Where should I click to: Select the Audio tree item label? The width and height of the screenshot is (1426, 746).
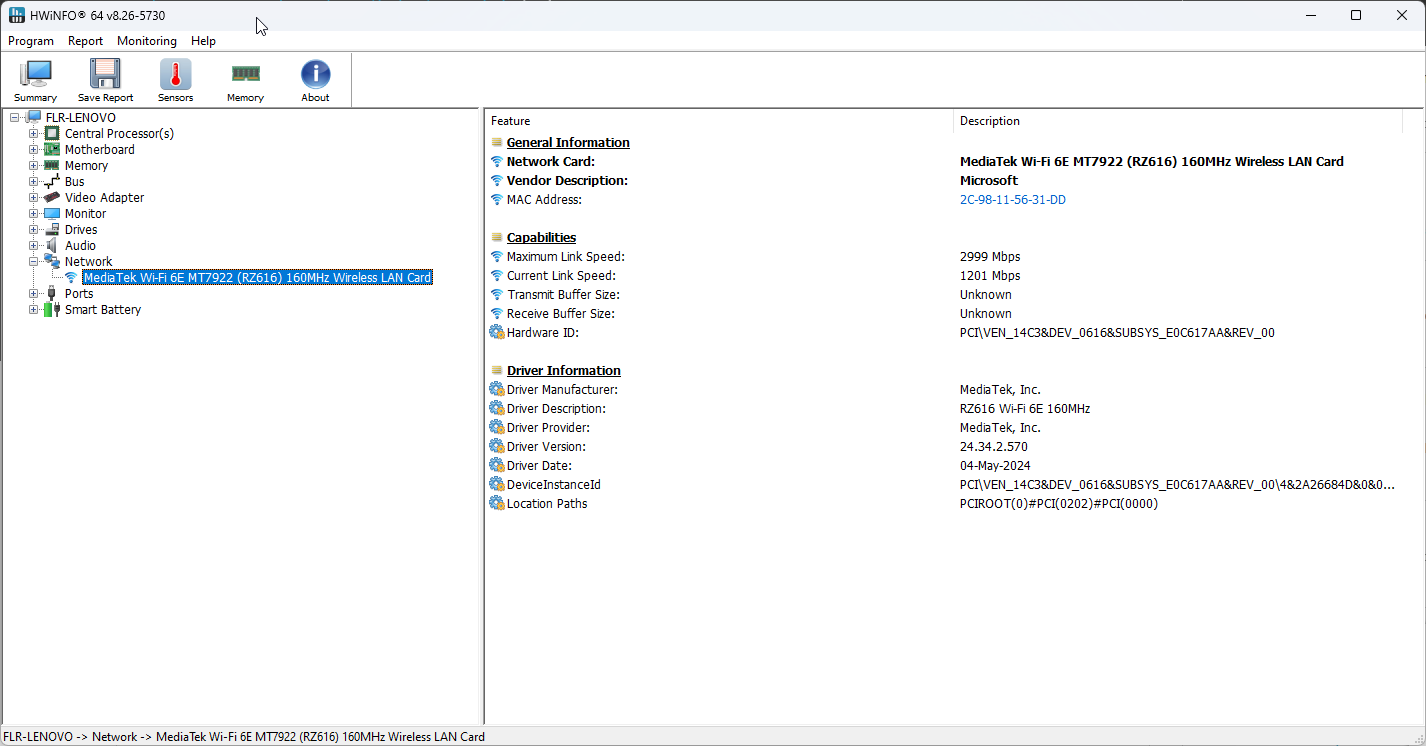point(81,246)
